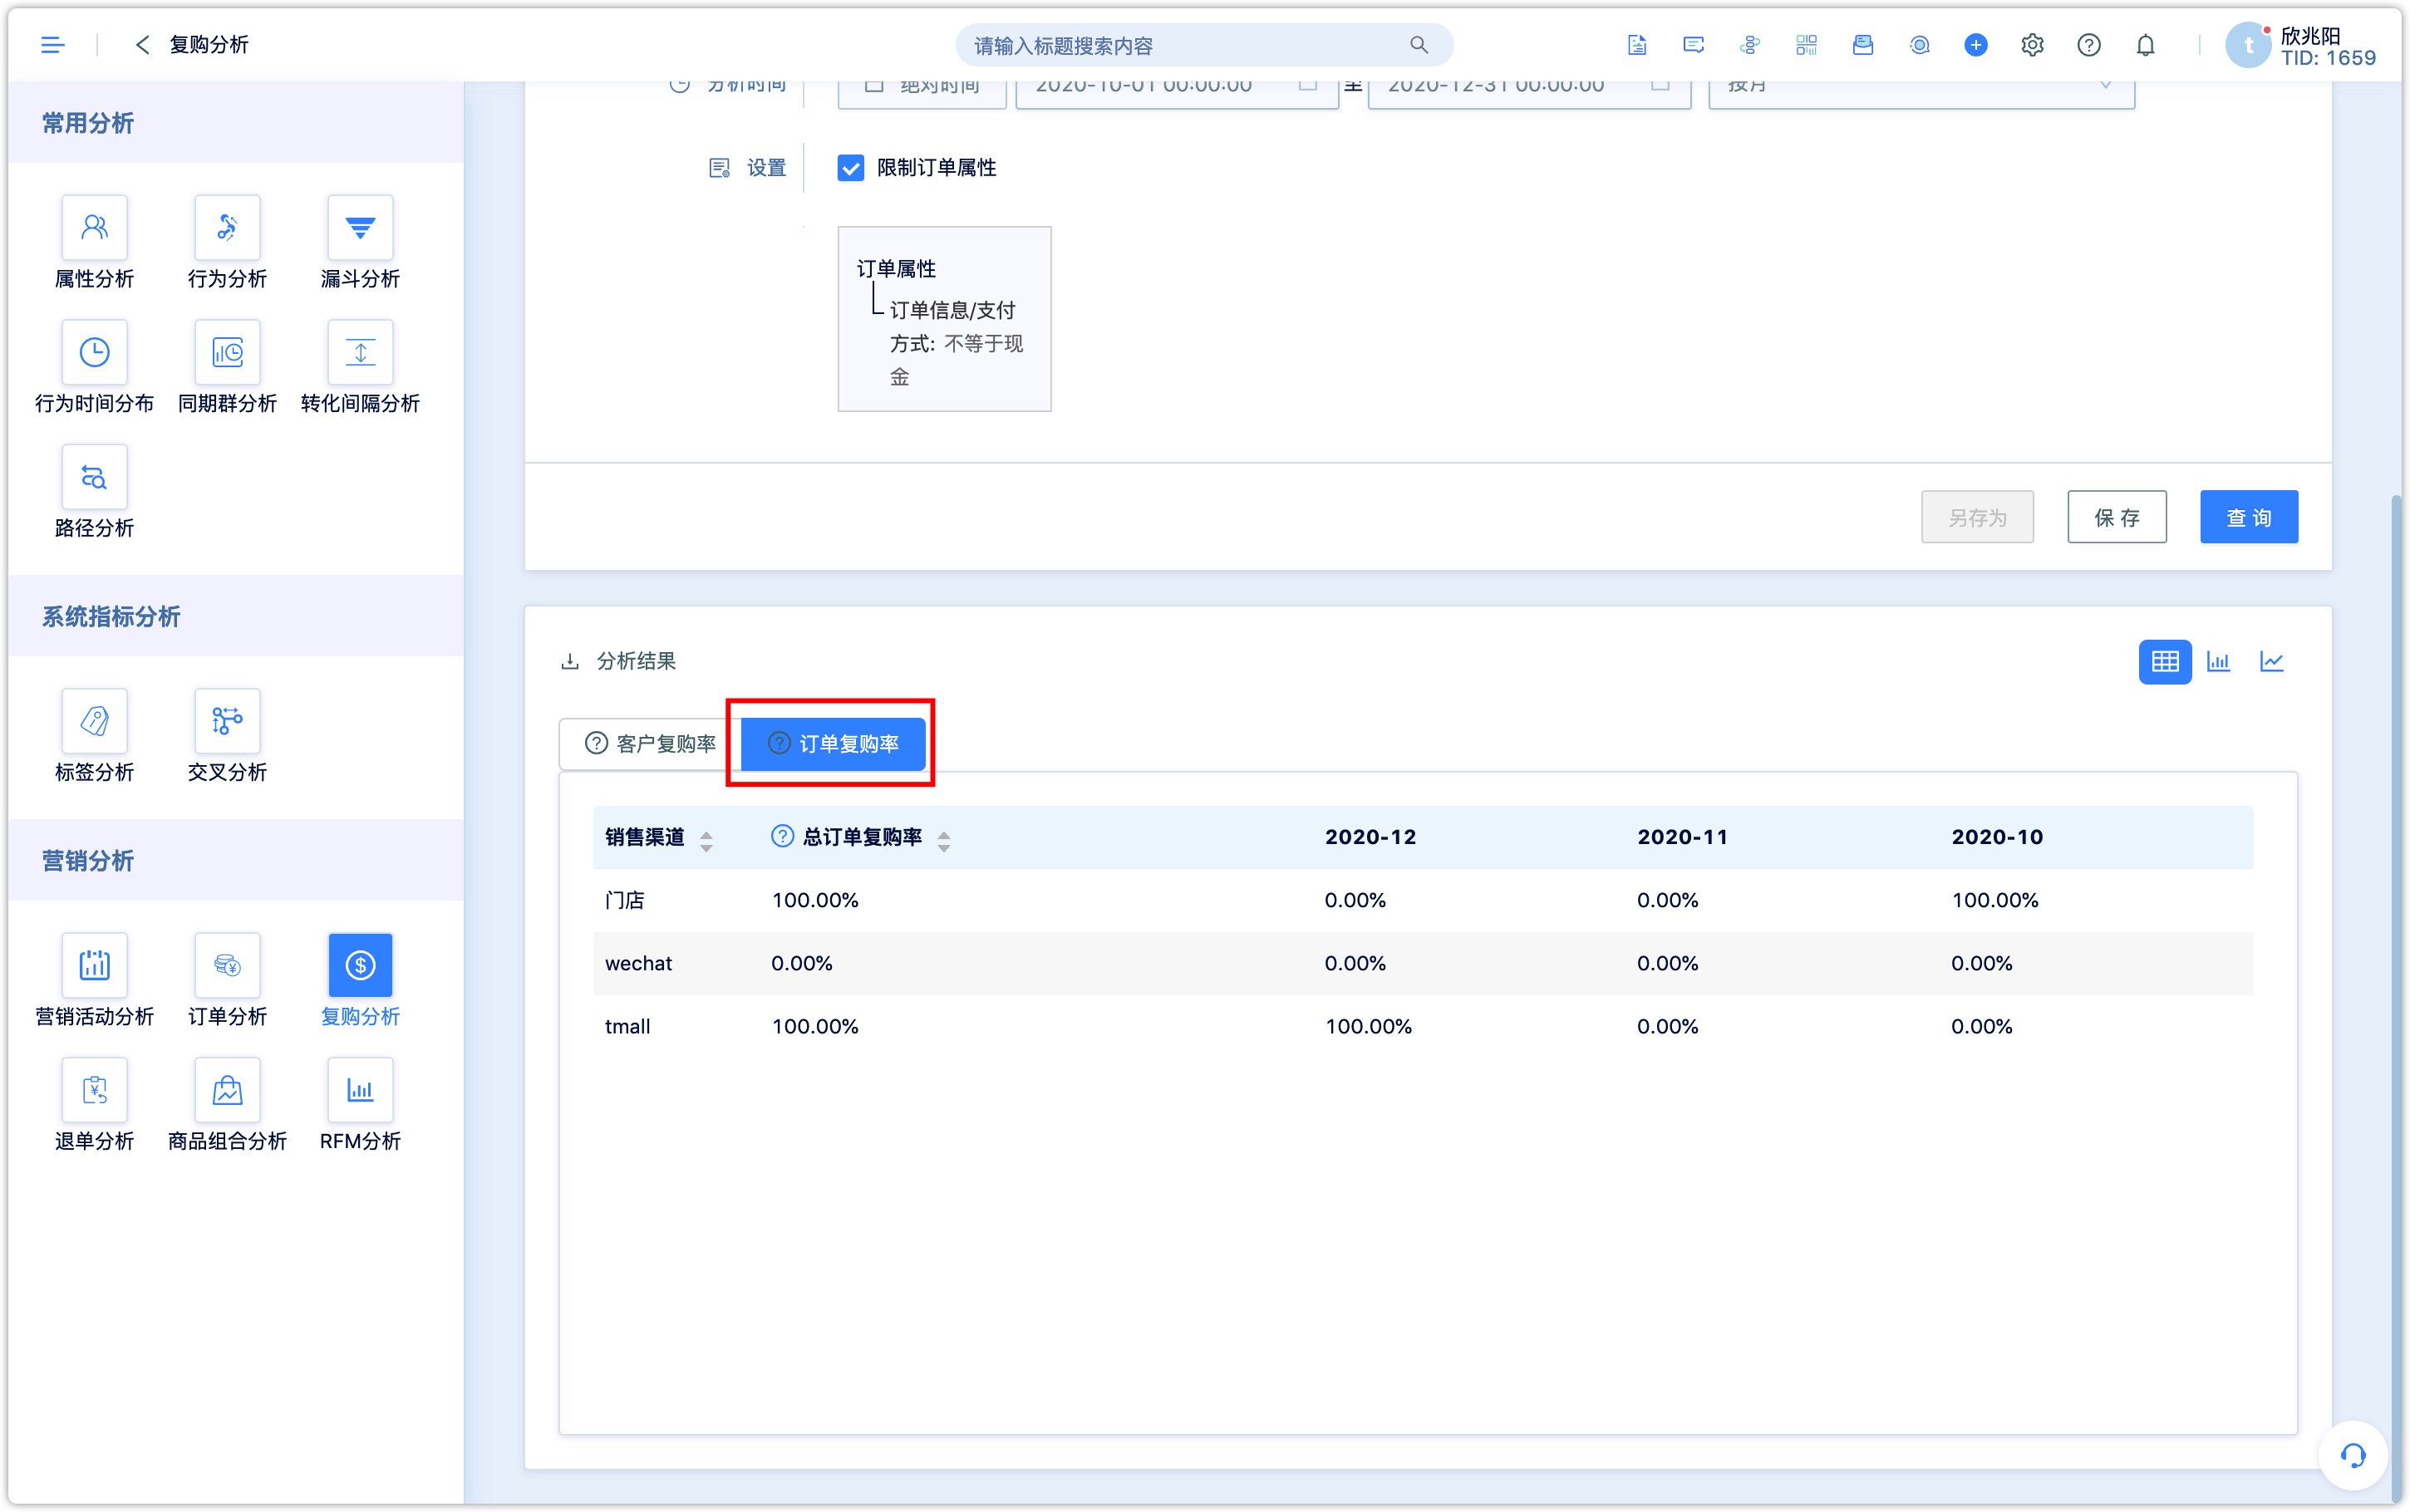2410x1512 pixels.
Task: Open 退单分析 refund analysis
Action: [94, 1105]
